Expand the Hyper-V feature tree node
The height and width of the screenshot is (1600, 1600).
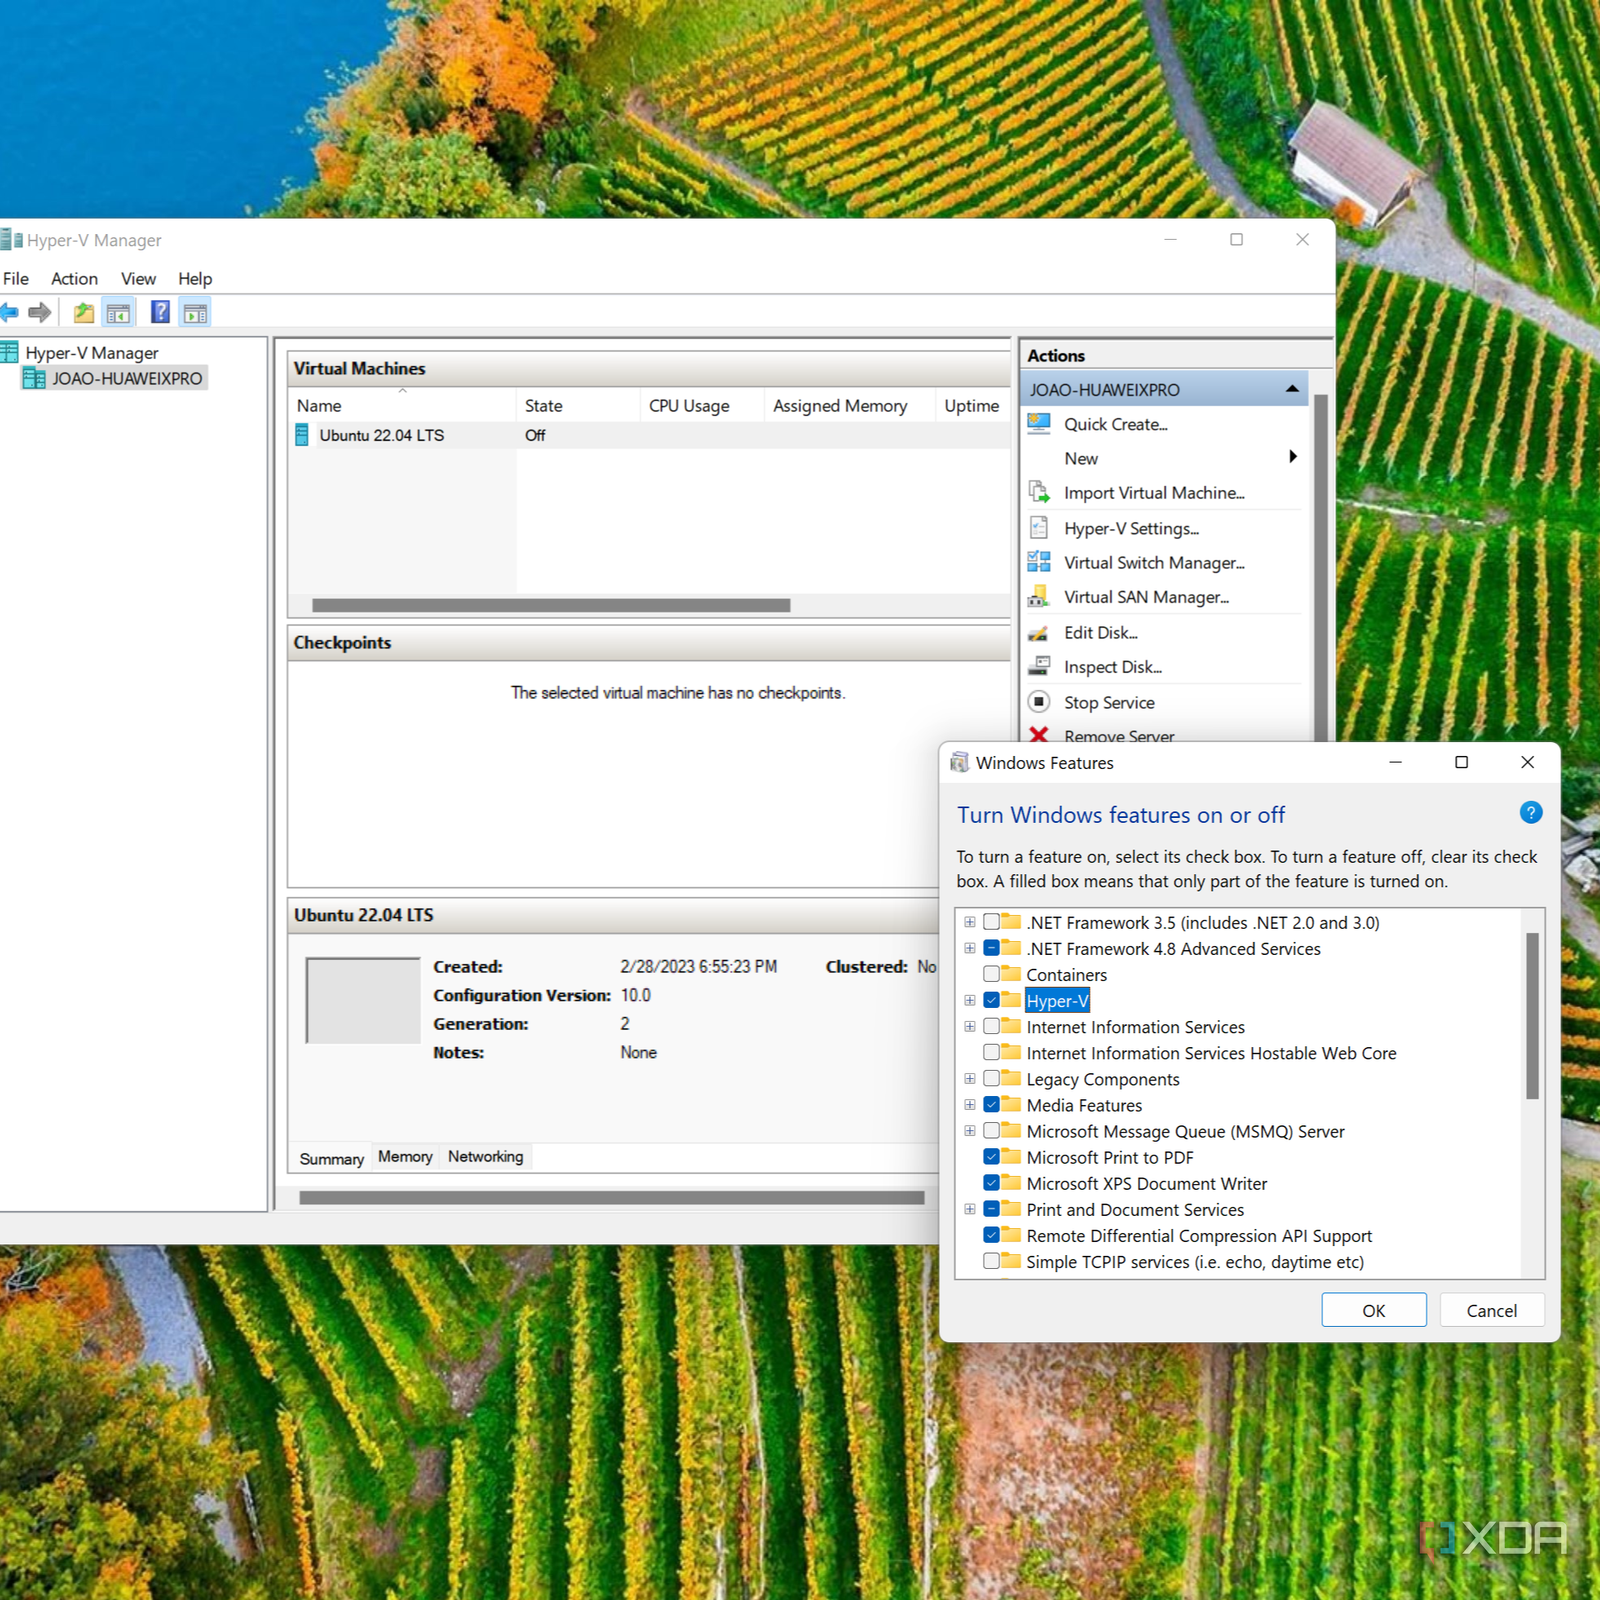click(x=969, y=1000)
